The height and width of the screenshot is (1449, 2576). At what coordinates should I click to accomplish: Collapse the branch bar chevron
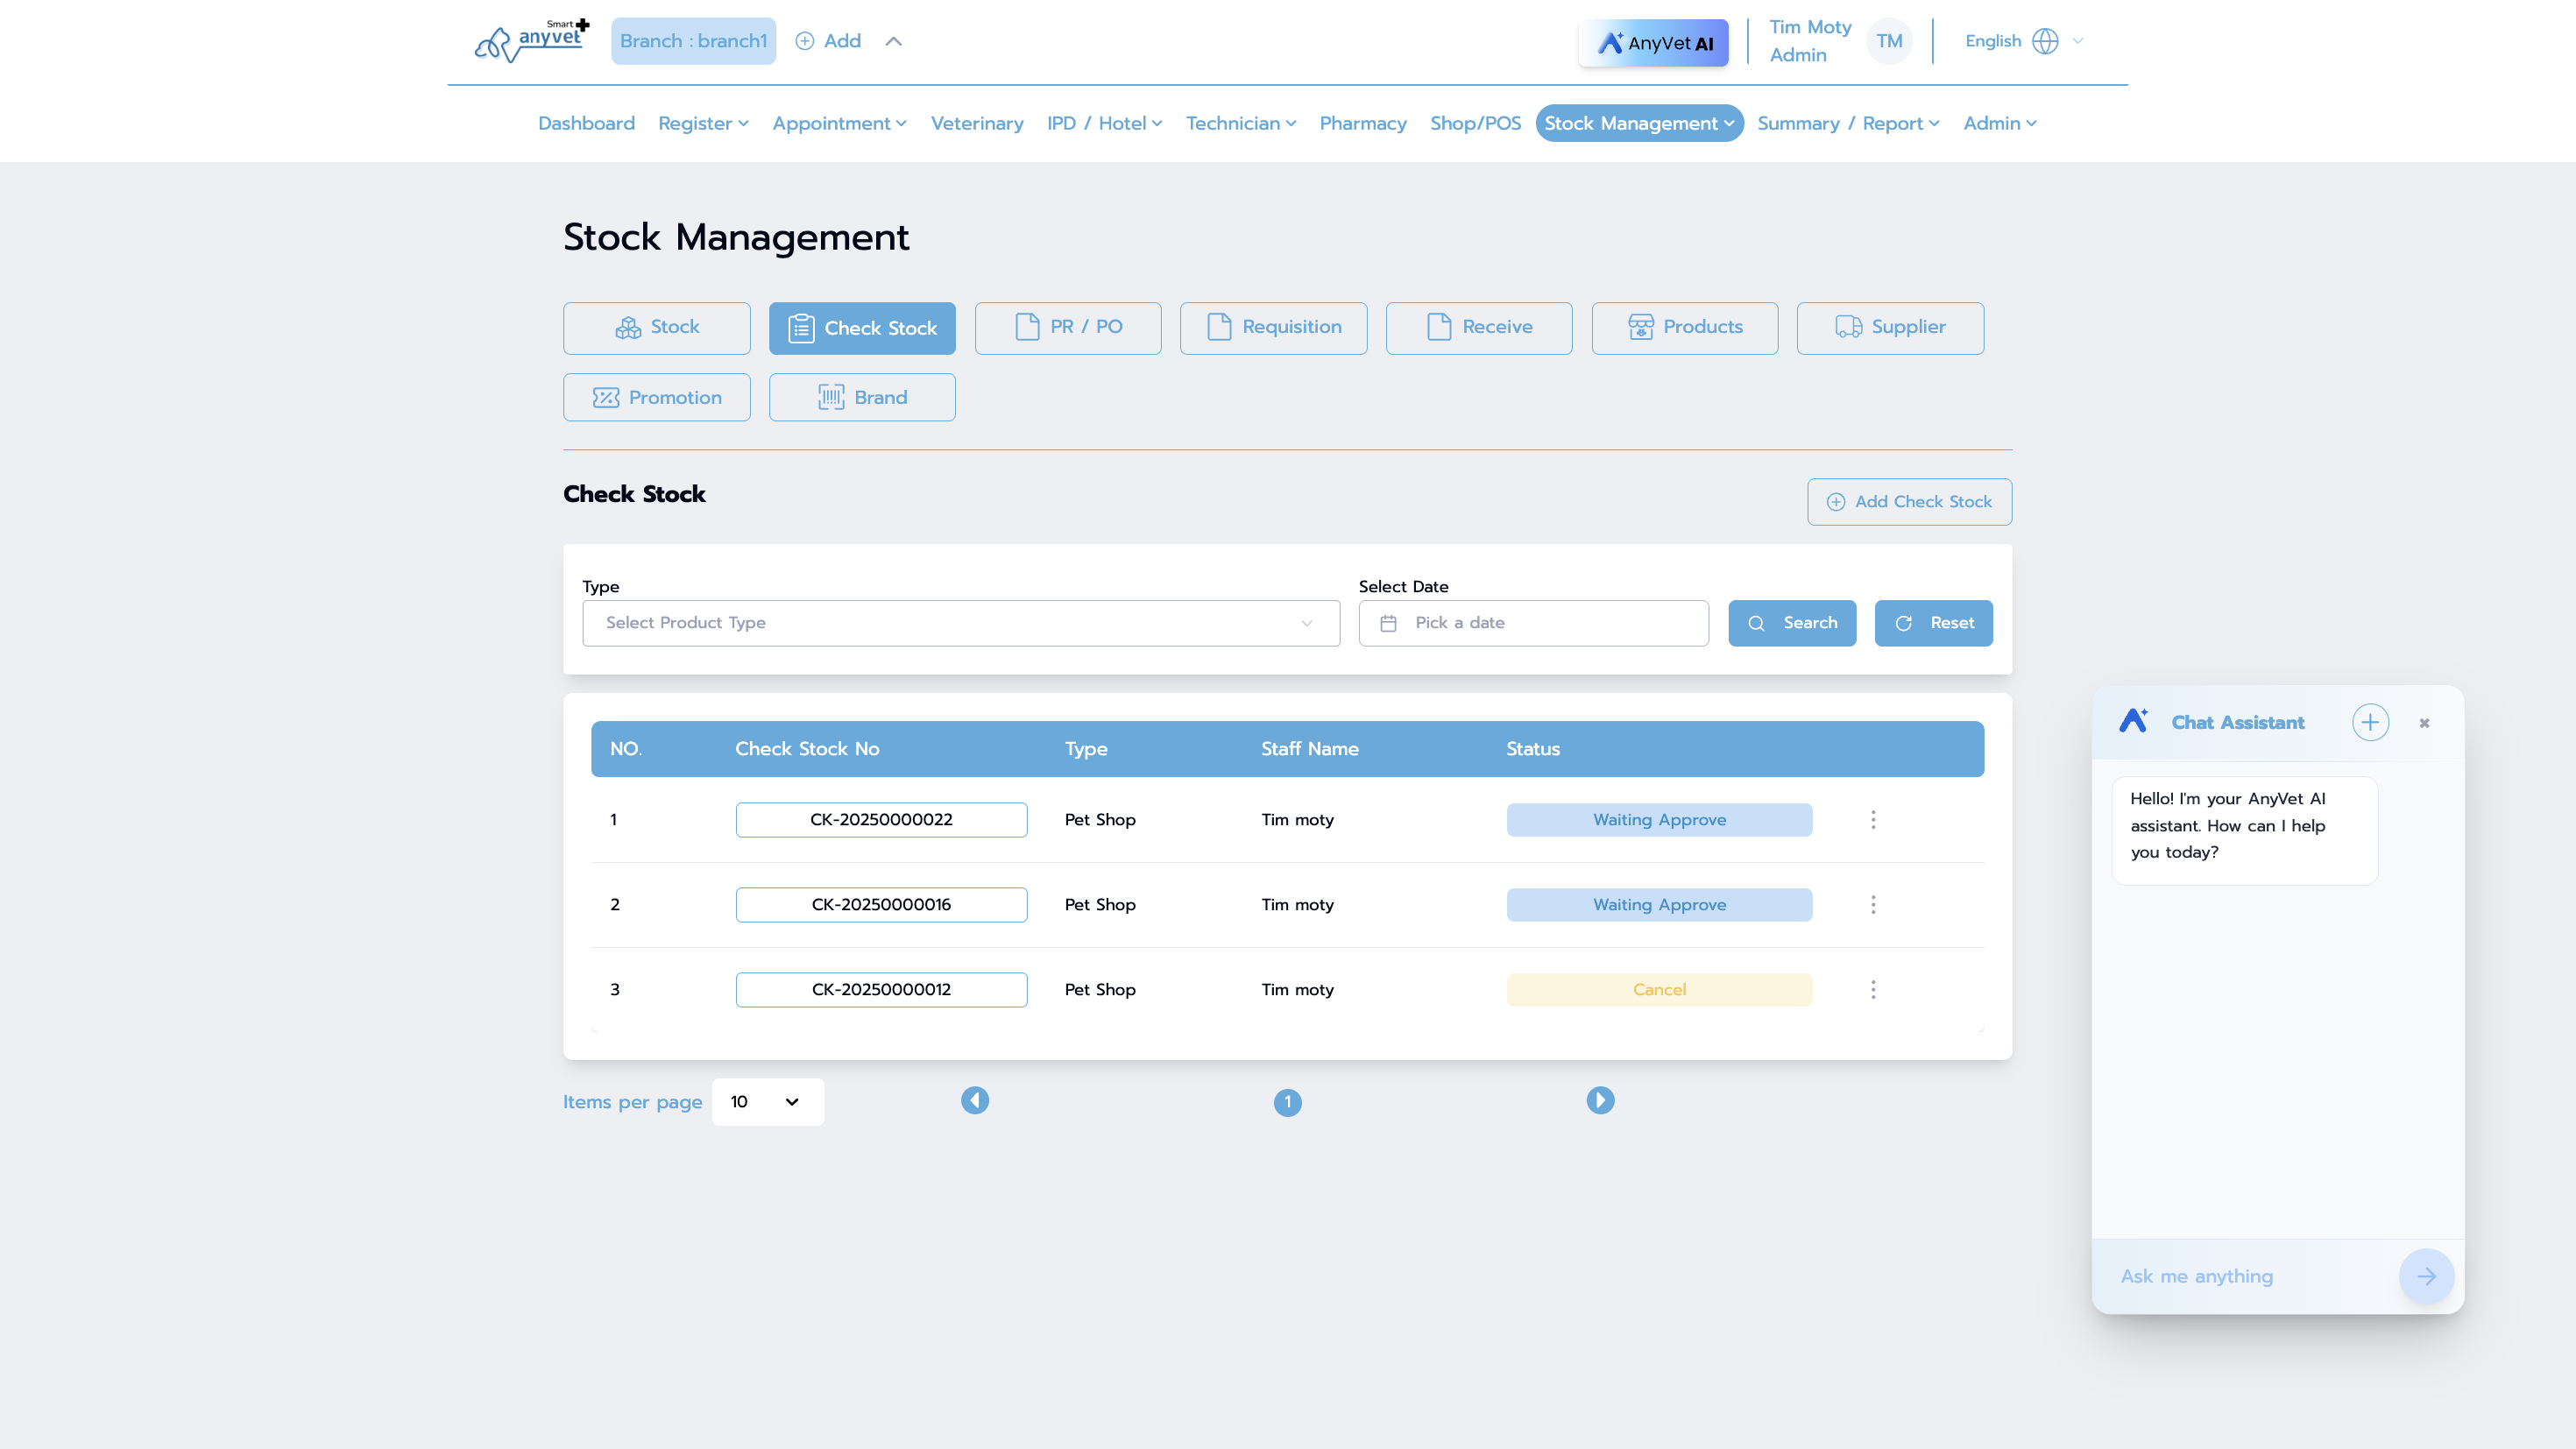(x=894, y=41)
